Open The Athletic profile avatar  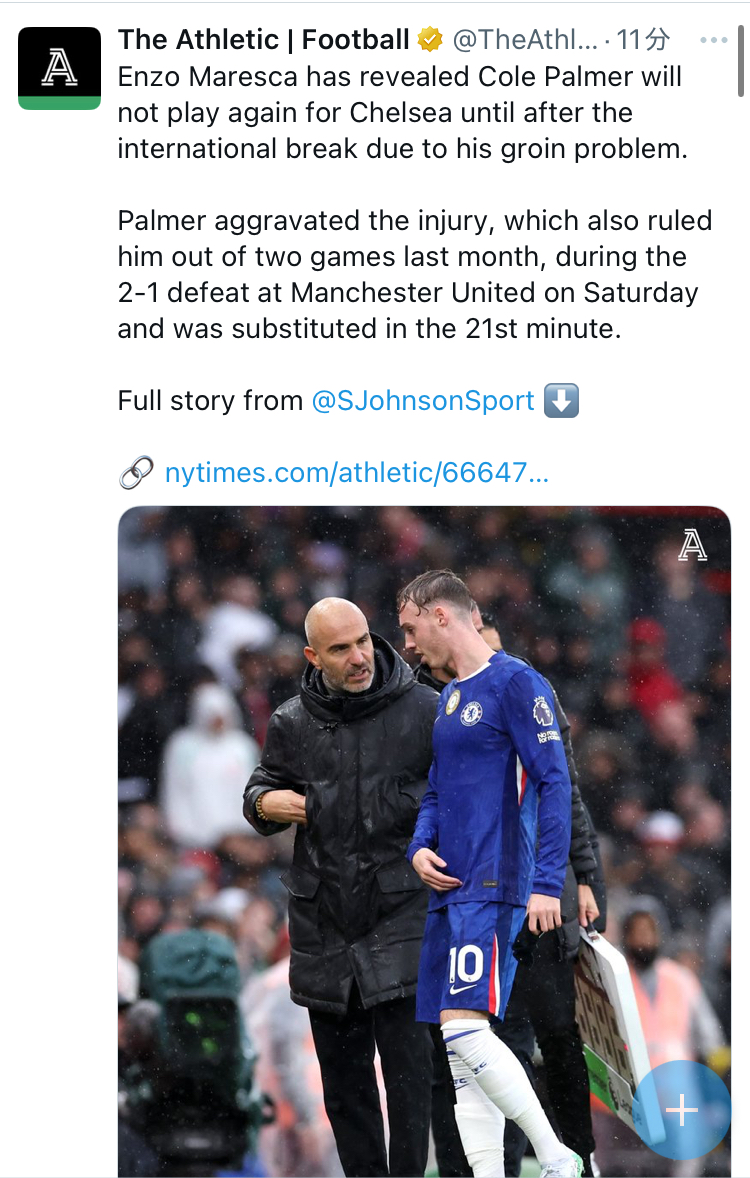pyautogui.click(x=59, y=67)
